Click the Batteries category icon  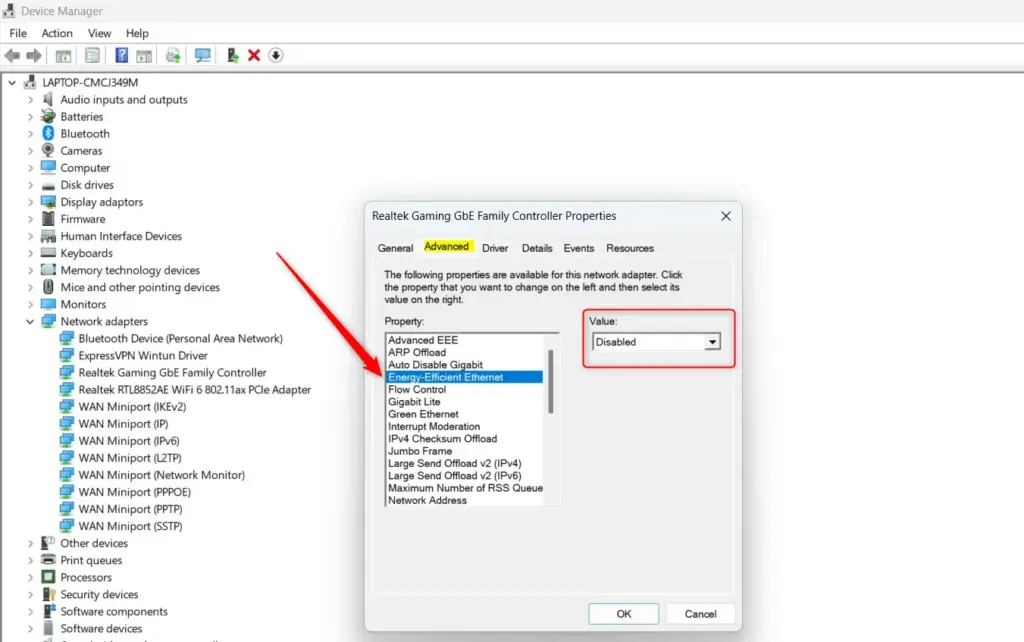point(48,116)
